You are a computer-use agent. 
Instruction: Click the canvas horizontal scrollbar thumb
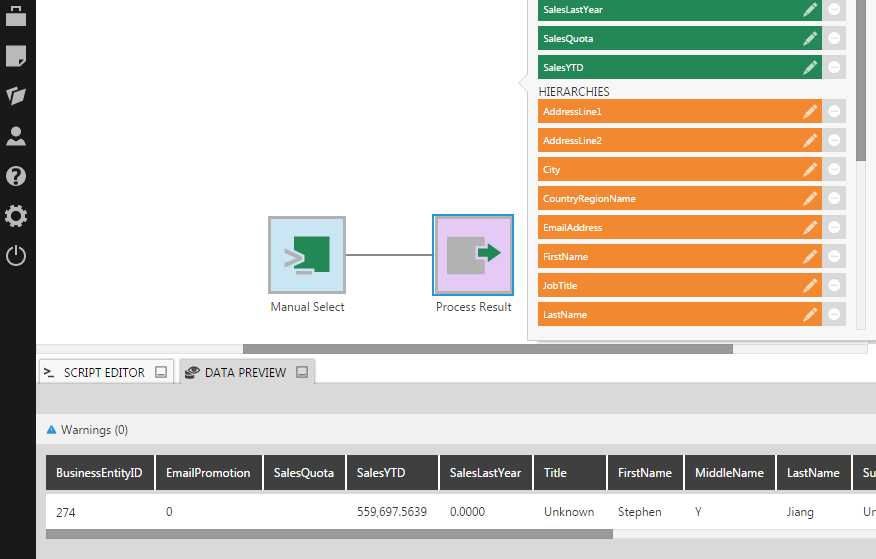tap(488, 349)
